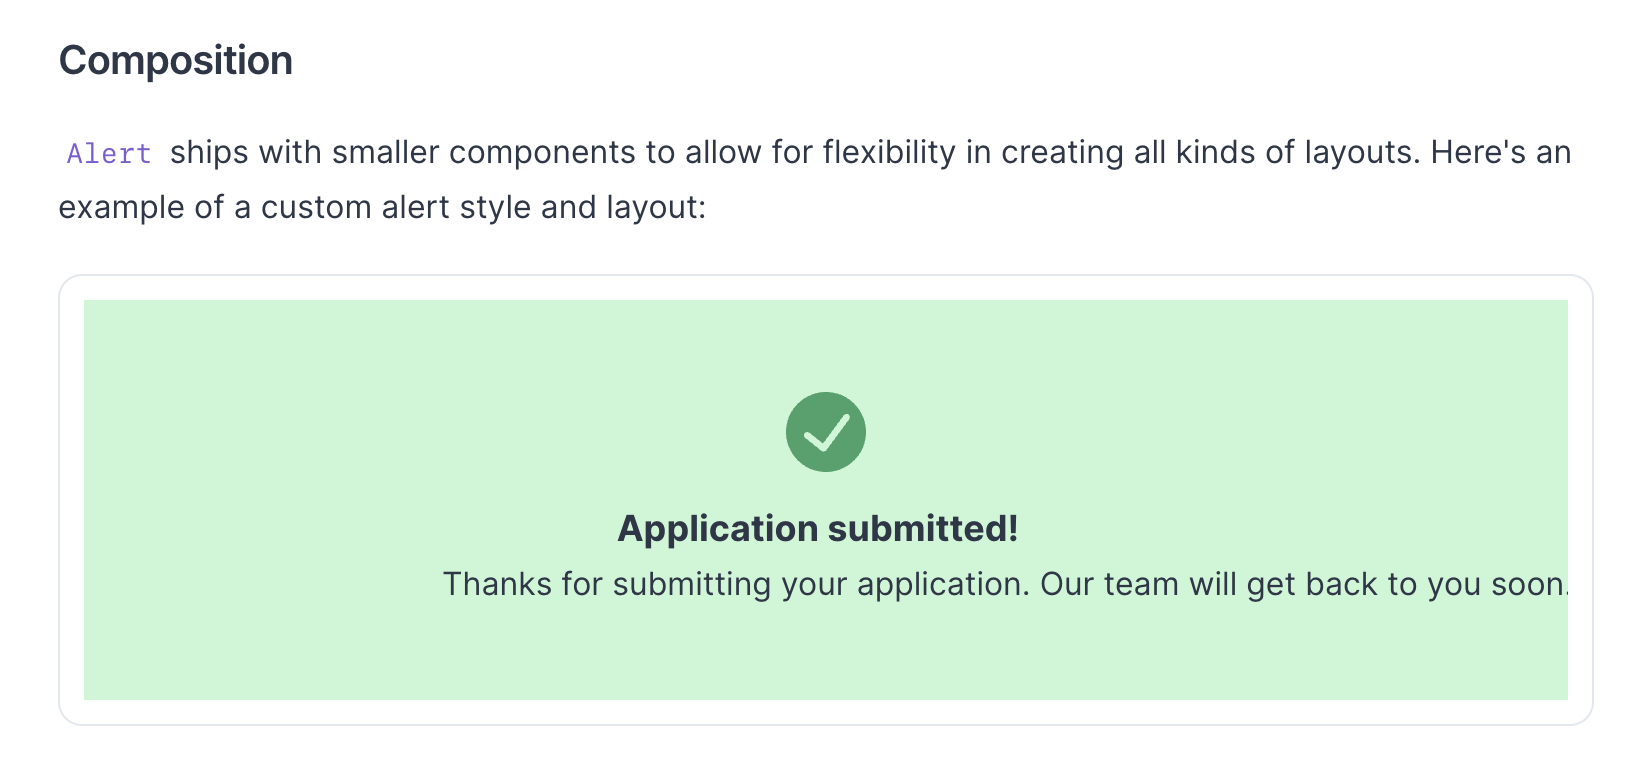Click the word ships after Alert code
The width and height of the screenshot is (1630, 758).
tap(209, 153)
